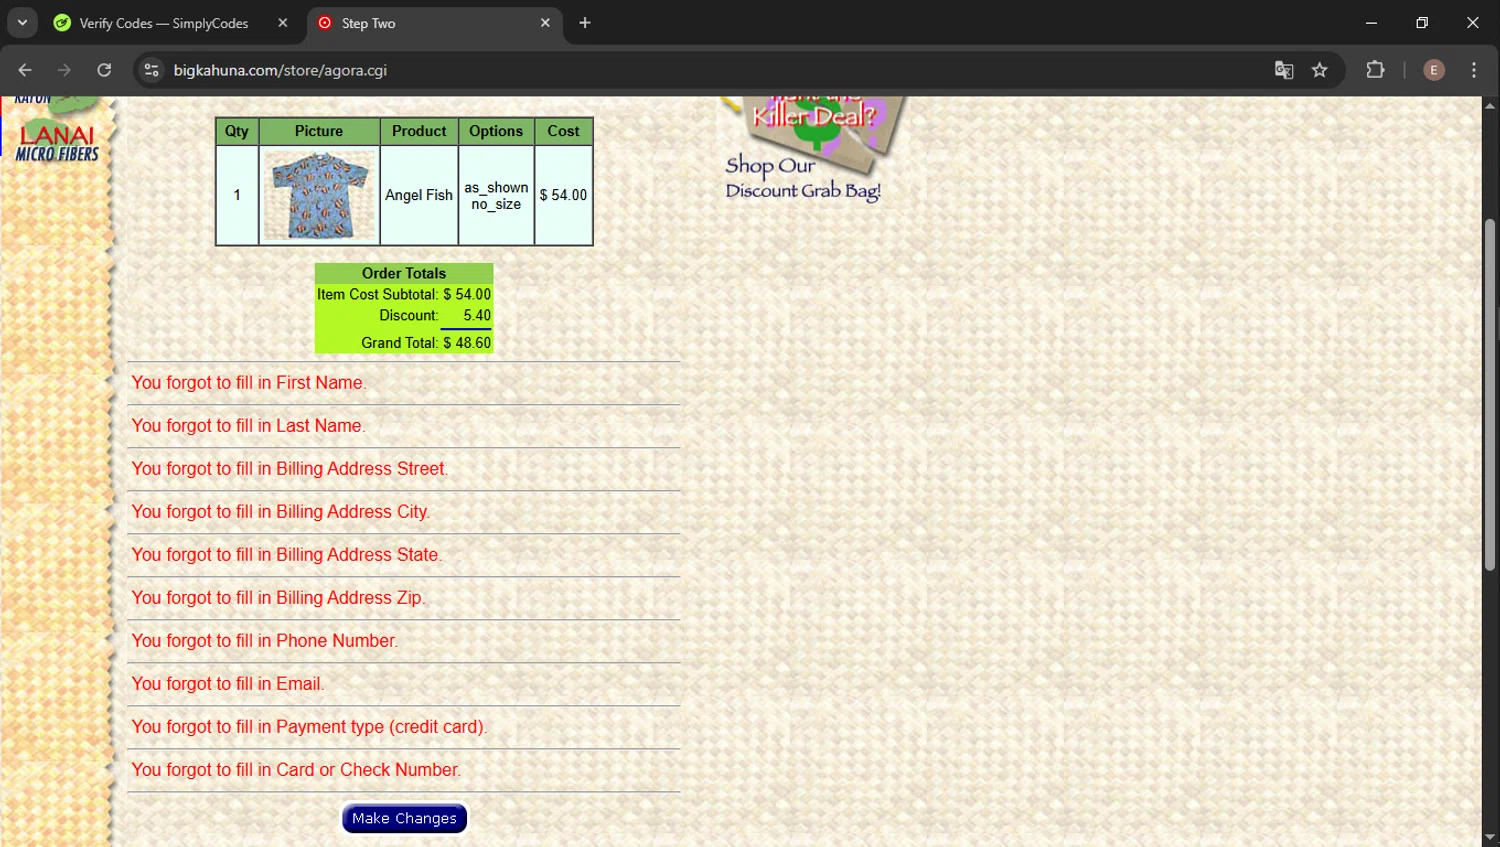Bookmark this page with the star icon

[x=1320, y=70]
